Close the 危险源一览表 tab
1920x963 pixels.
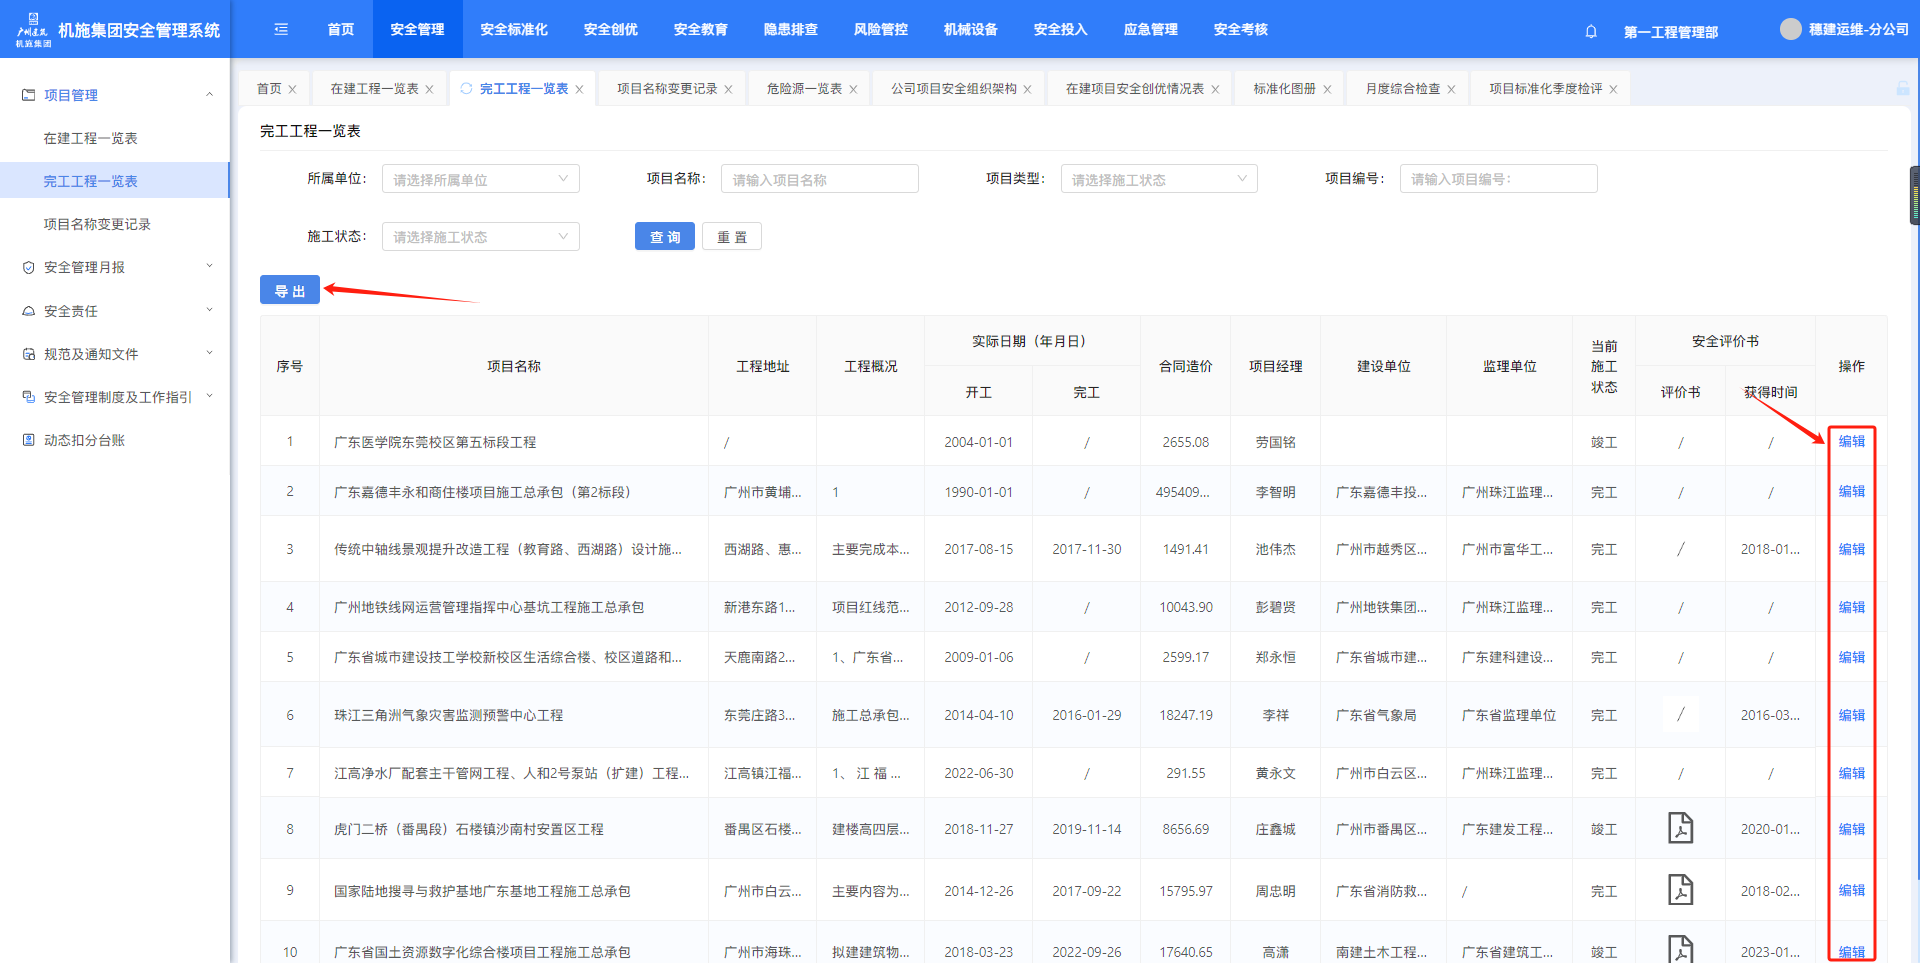[x=853, y=89]
